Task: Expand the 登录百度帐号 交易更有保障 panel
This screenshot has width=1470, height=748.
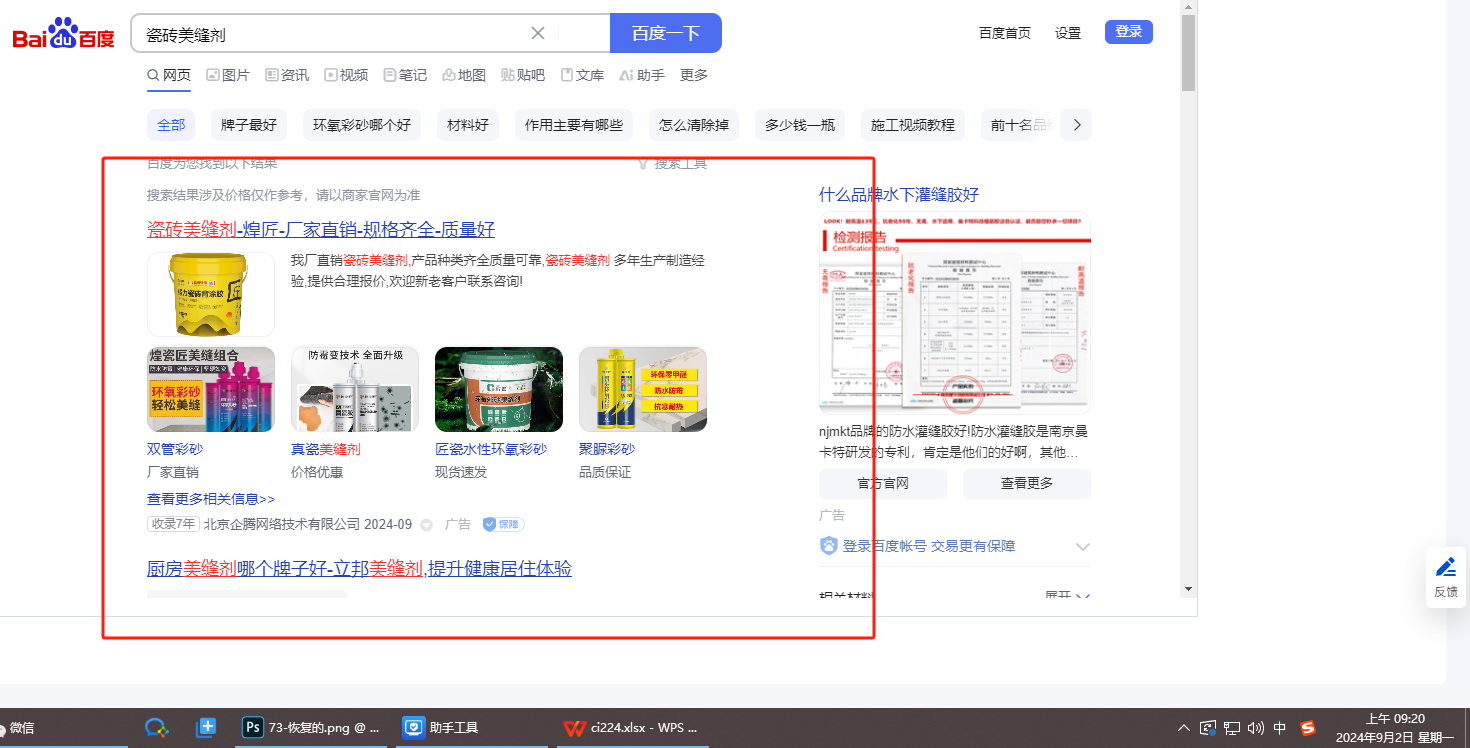Action: (1082, 546)
